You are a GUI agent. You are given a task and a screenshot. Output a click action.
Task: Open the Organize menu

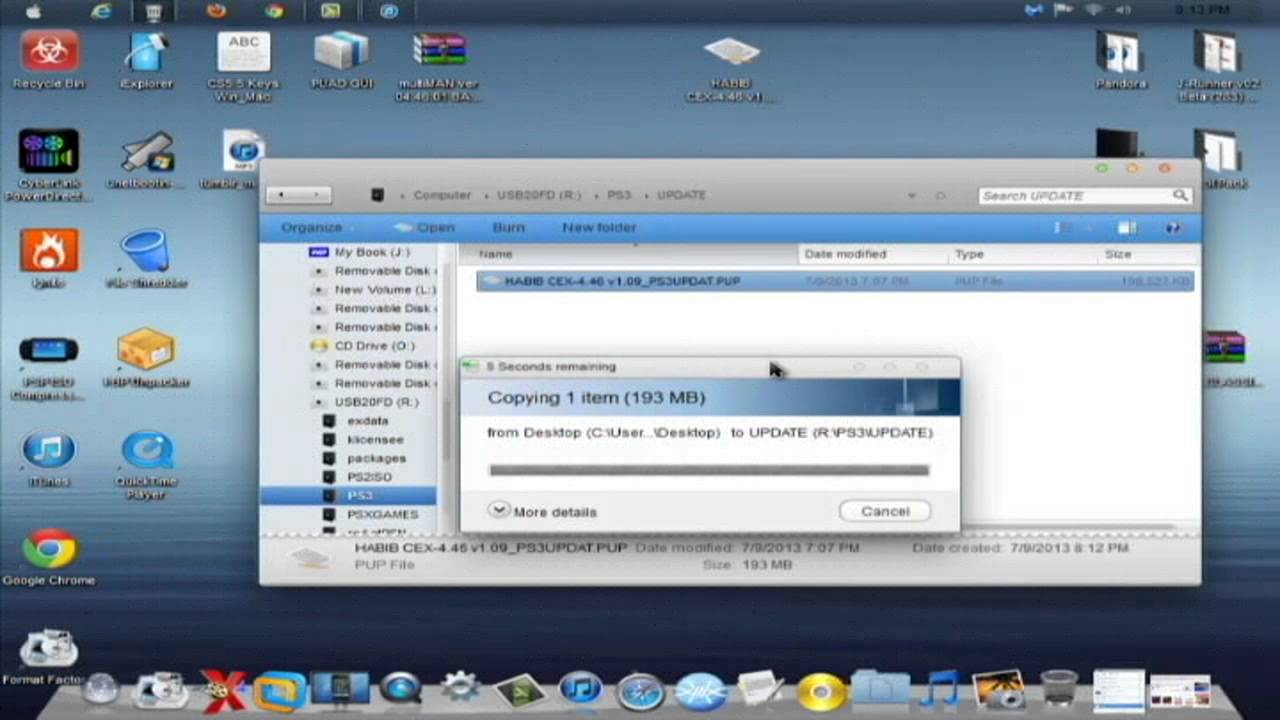click(x=318, y=228)
